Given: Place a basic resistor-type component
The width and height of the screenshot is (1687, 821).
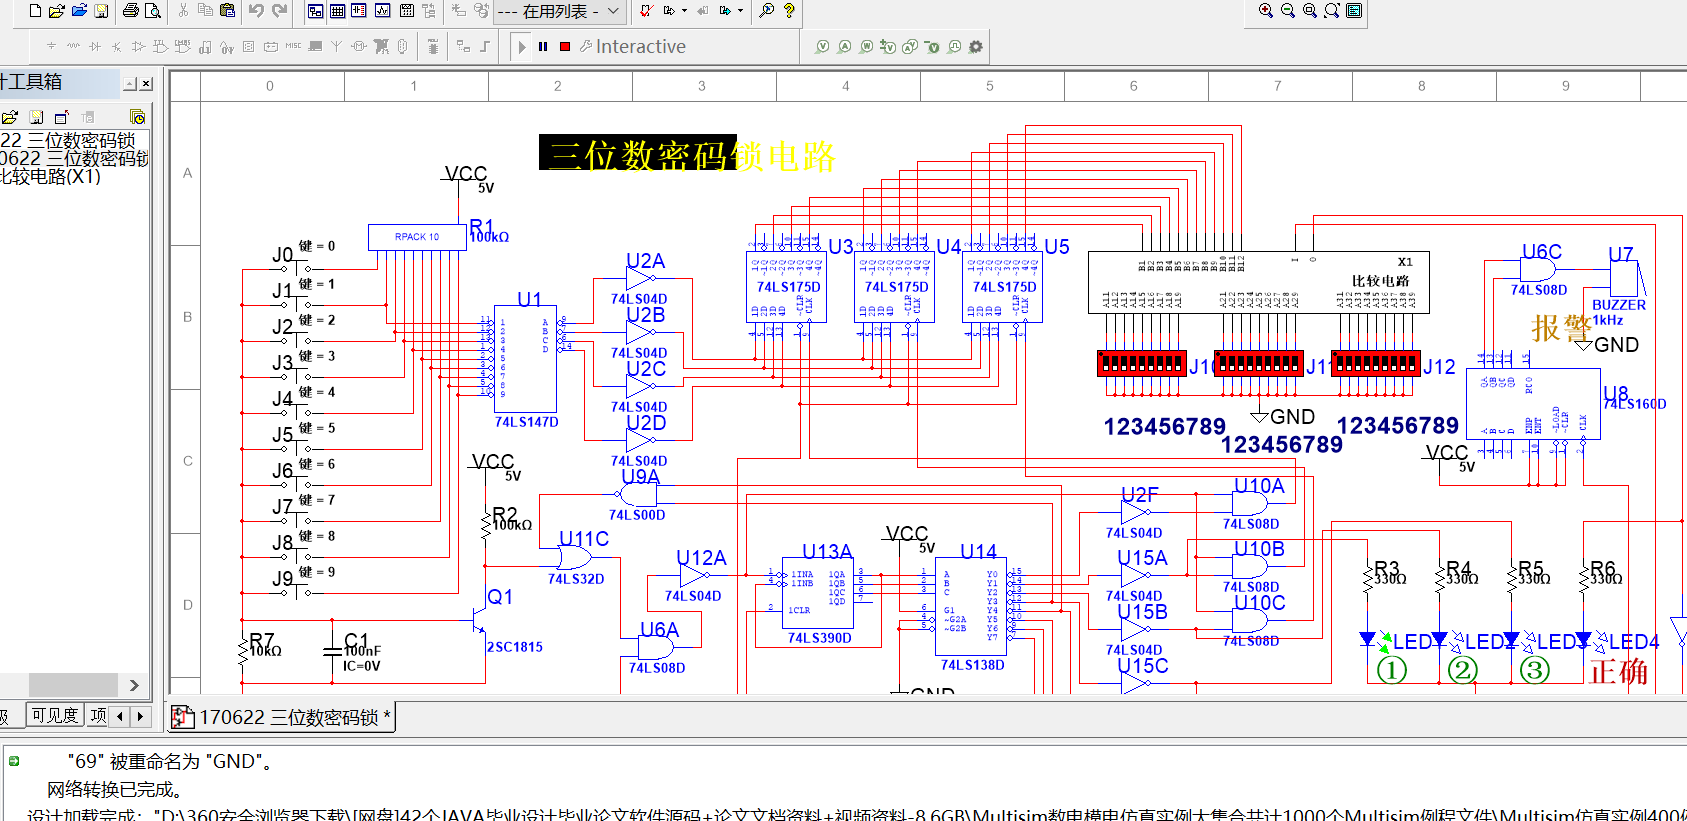Looking at the screenshot, I should tap(73, 46).
